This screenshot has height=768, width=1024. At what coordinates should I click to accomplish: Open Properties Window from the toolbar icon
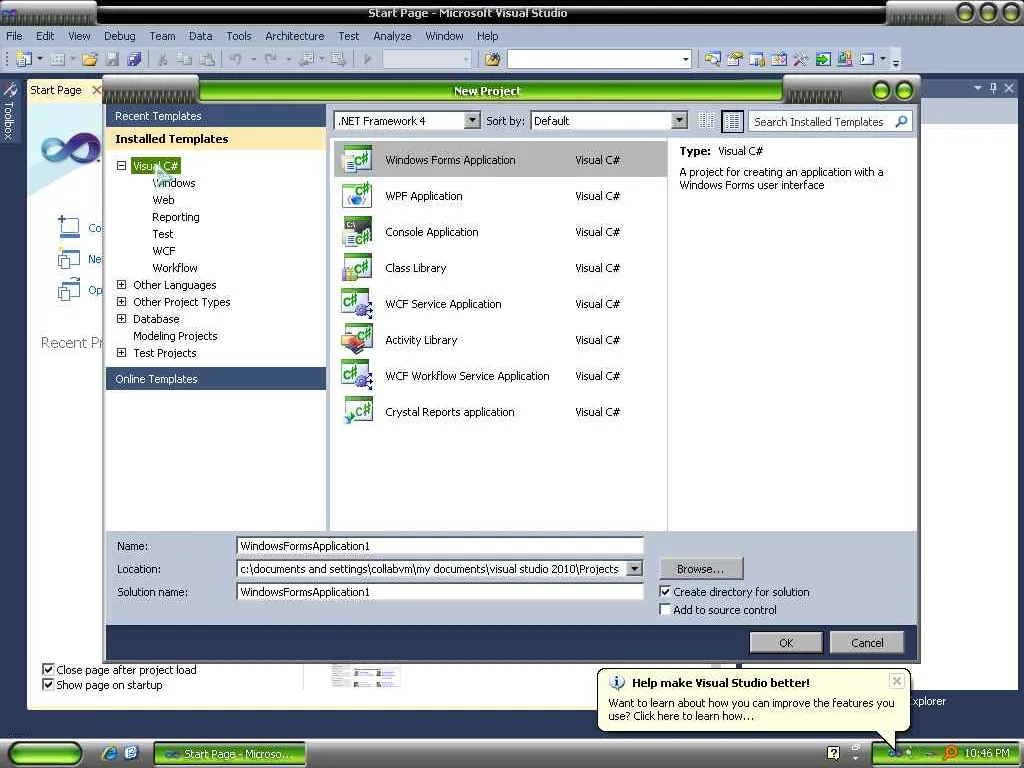click(735, 59)
